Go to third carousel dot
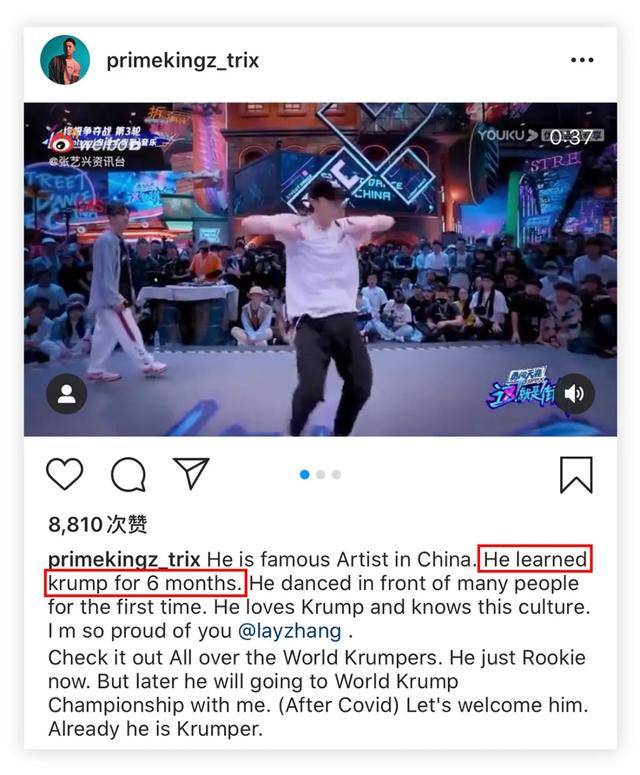This screenshot has width=640, height=775. [x=336, y=474]
